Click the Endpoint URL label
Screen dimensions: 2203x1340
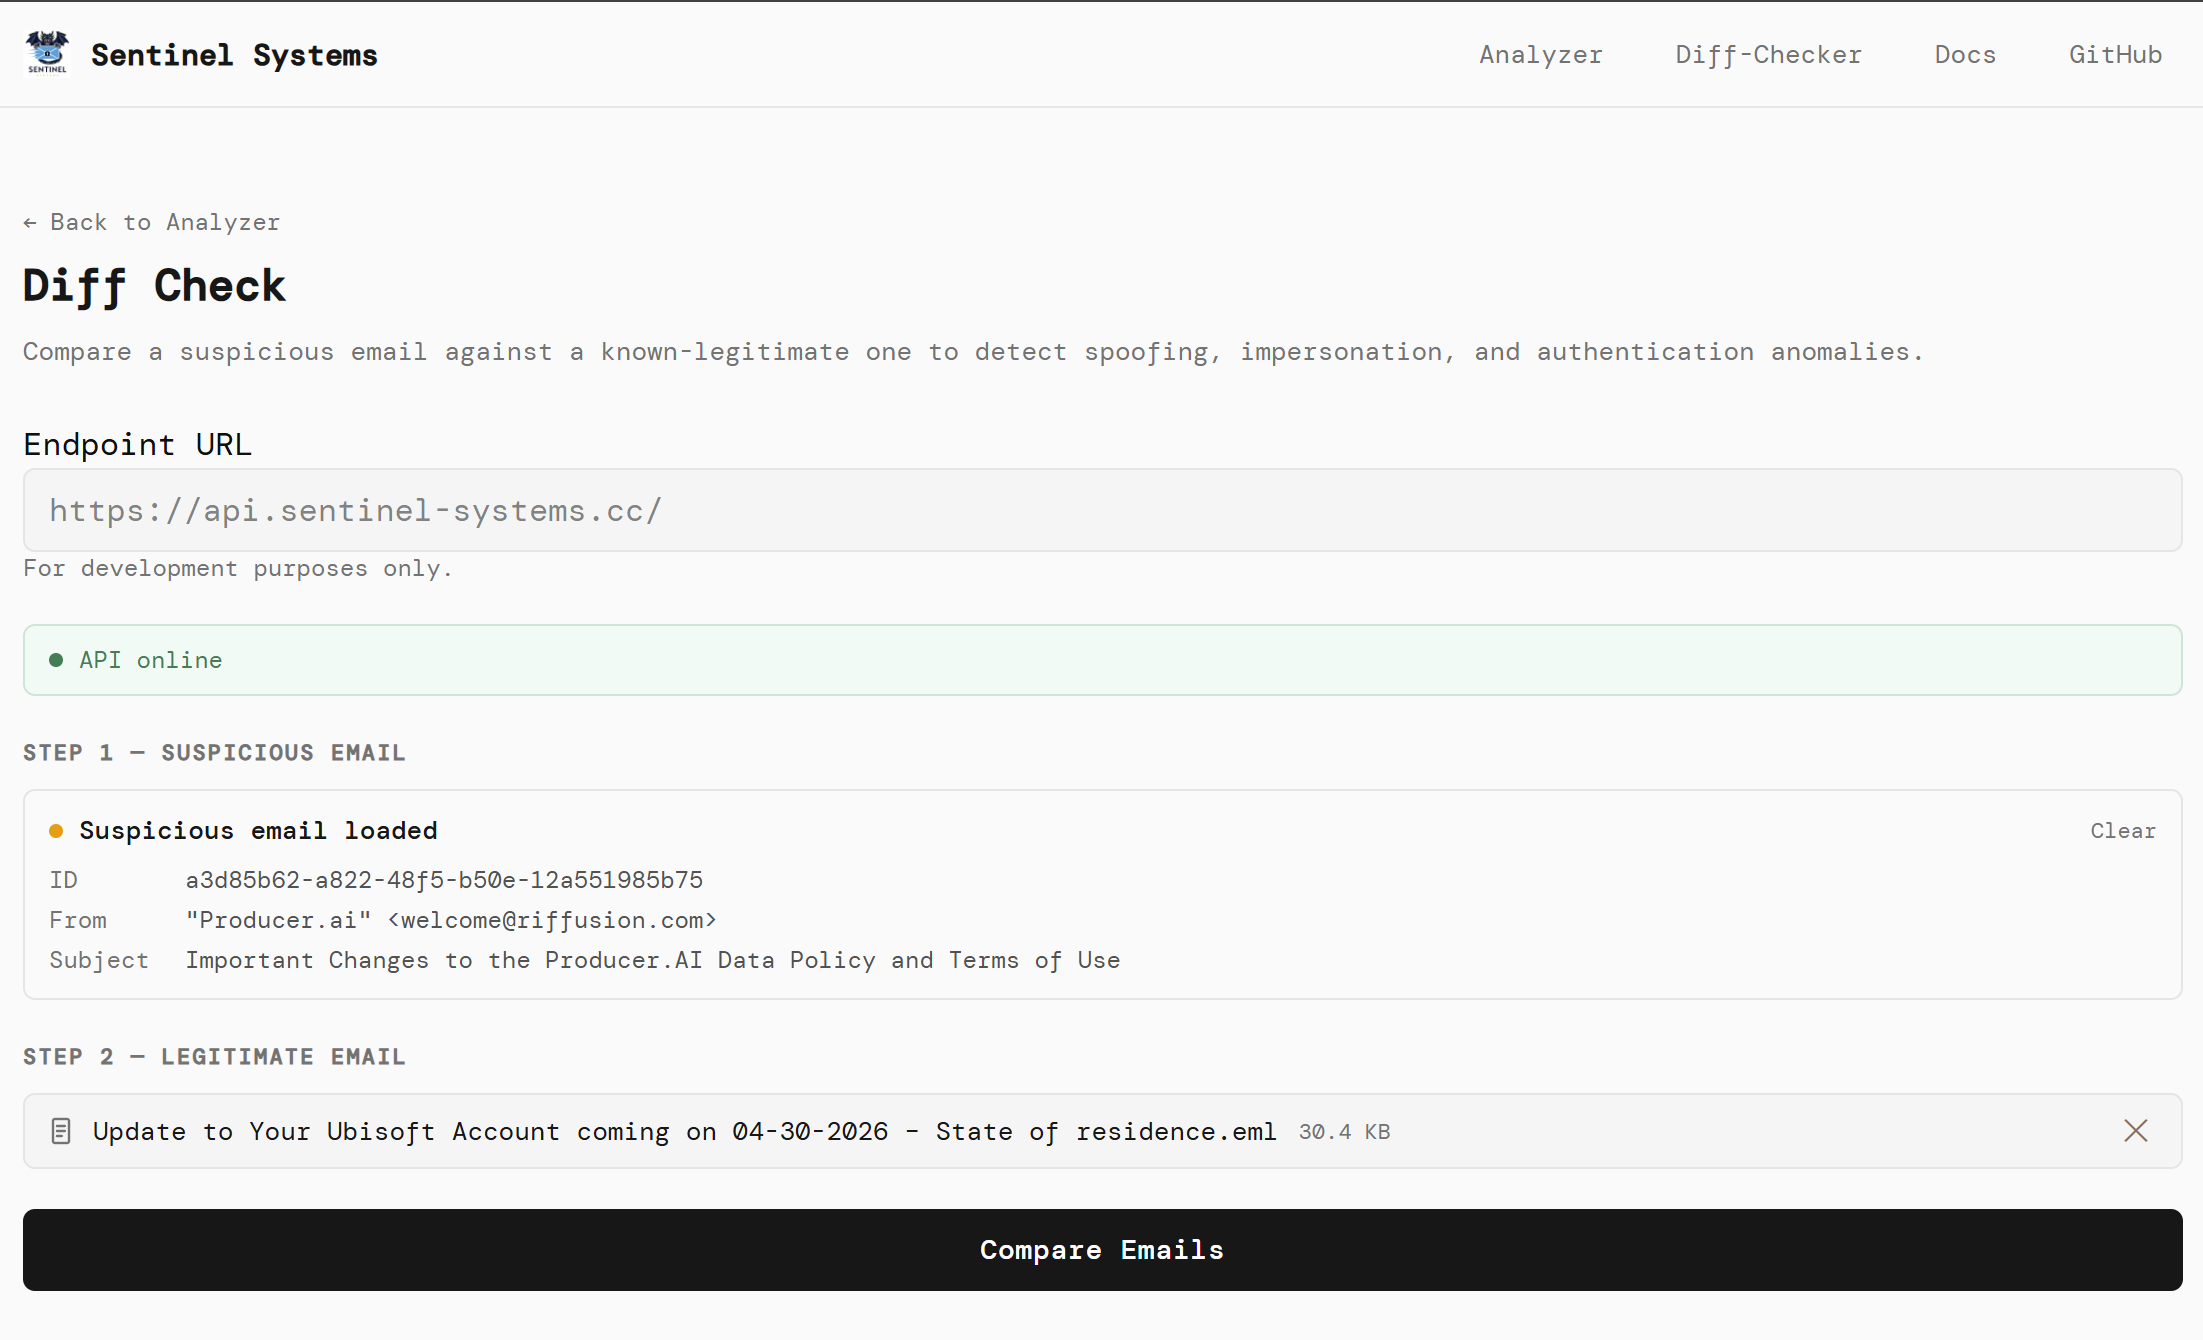tap(137, 444)
